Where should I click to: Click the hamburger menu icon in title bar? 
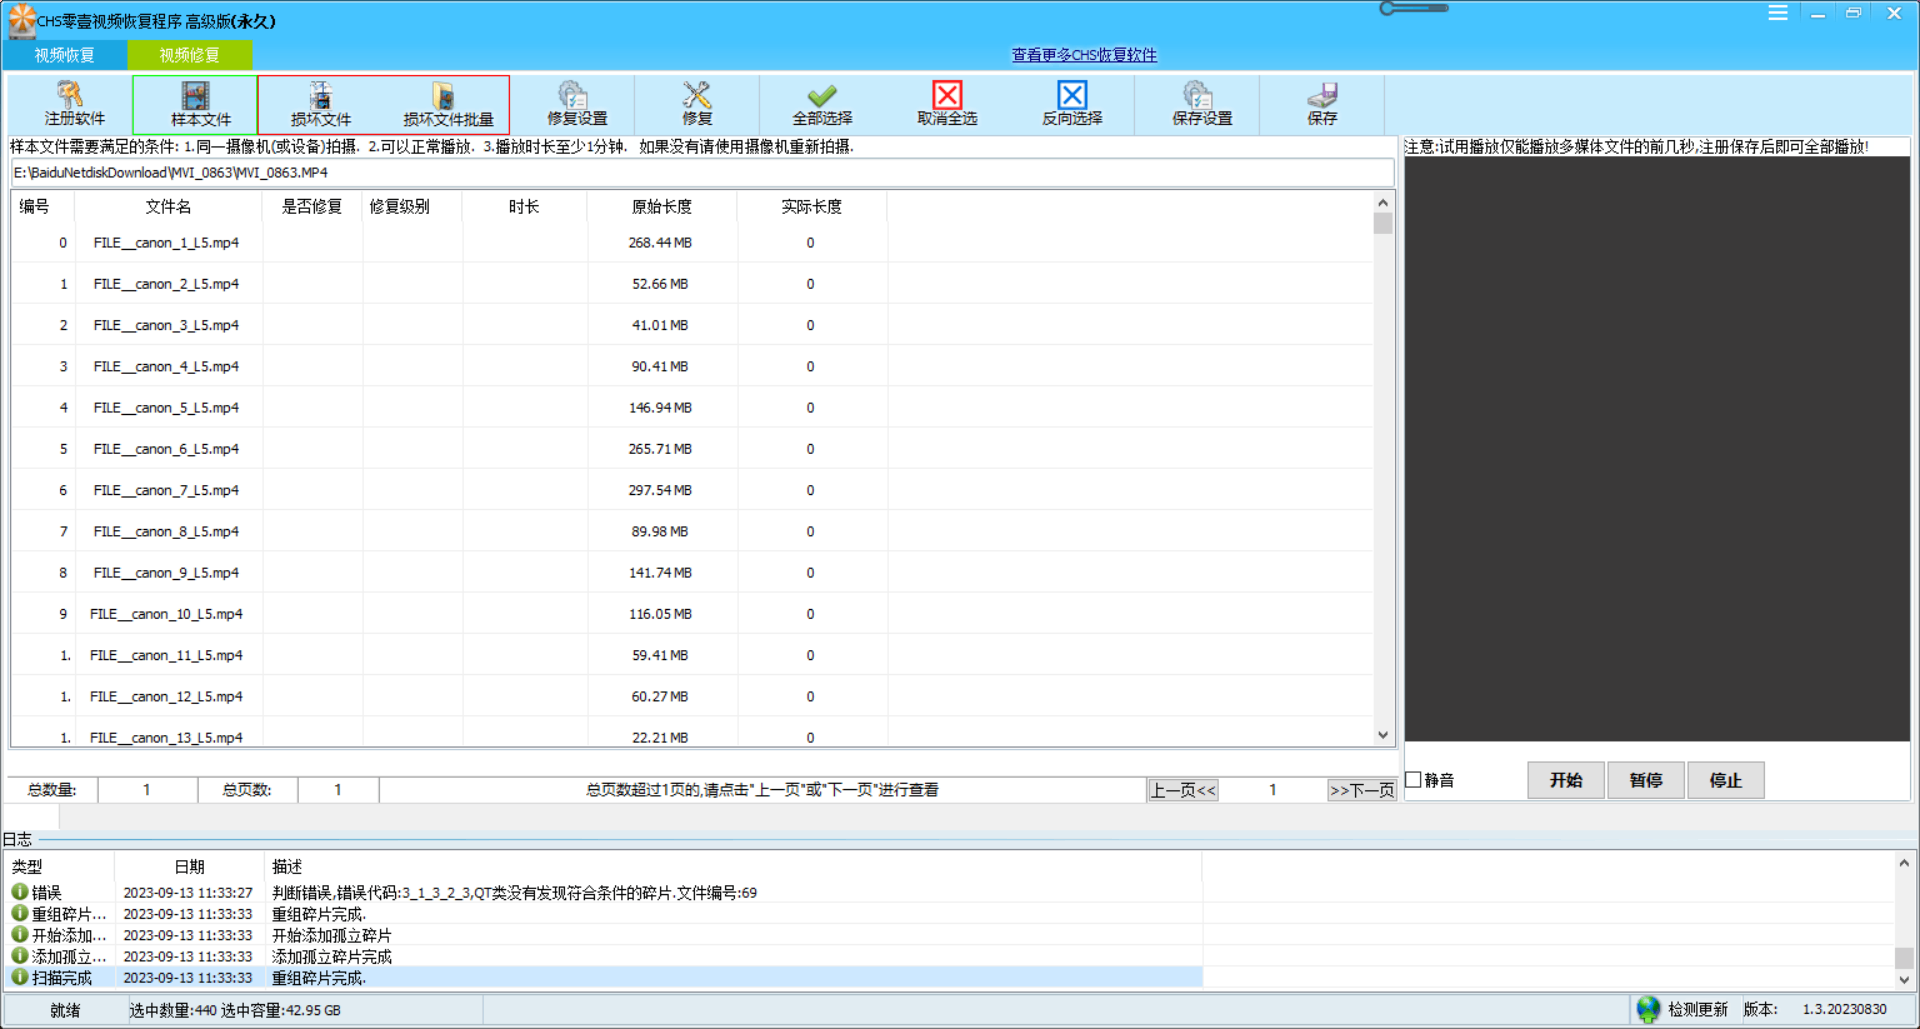coord(1778,13)
